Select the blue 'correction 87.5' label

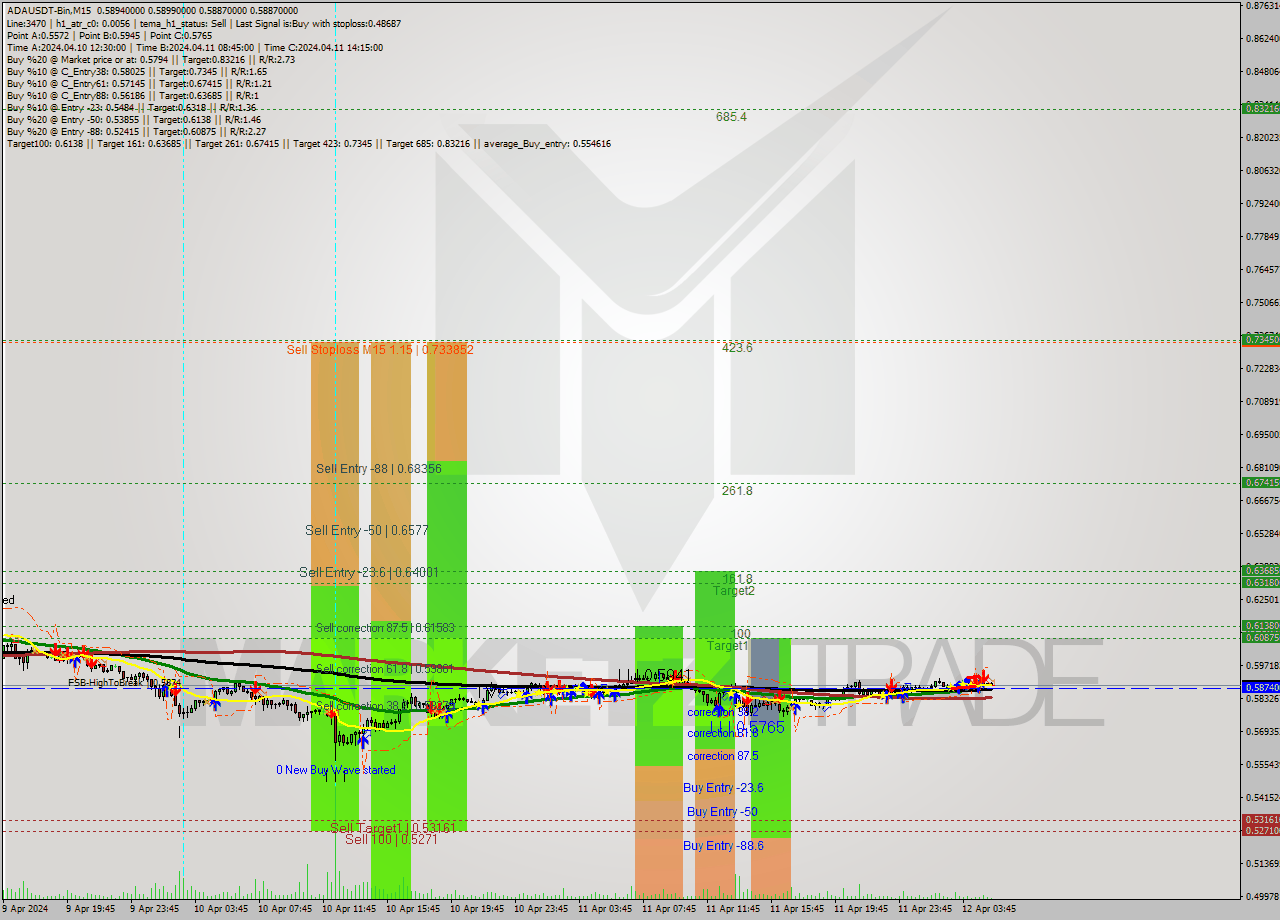[x=723, y=756]
